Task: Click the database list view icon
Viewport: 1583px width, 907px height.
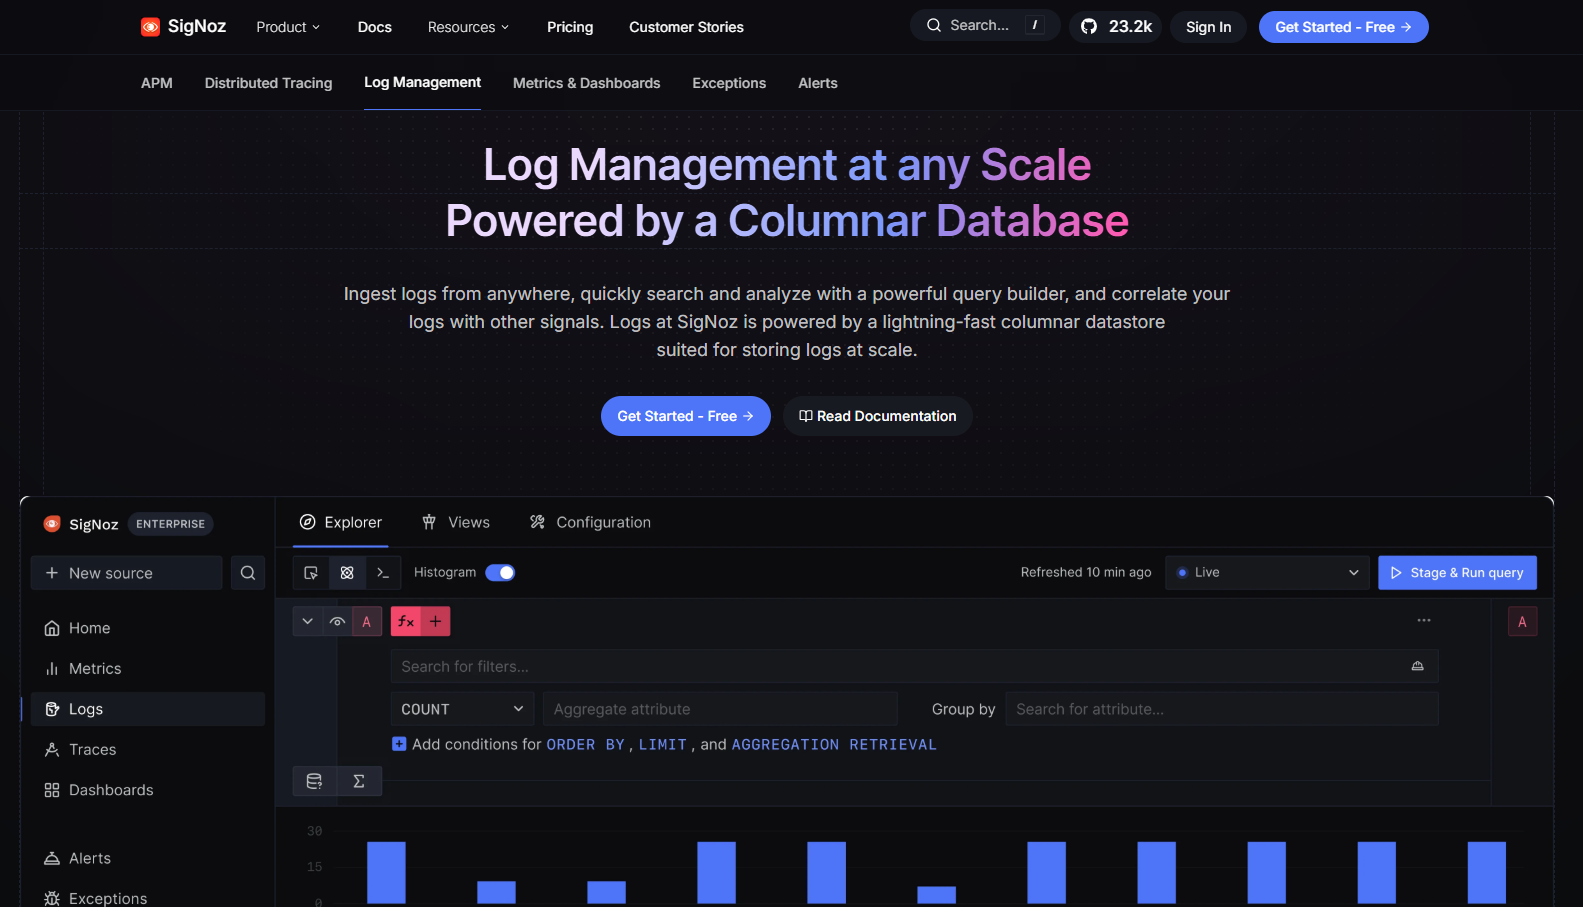Action: [314, 781]
